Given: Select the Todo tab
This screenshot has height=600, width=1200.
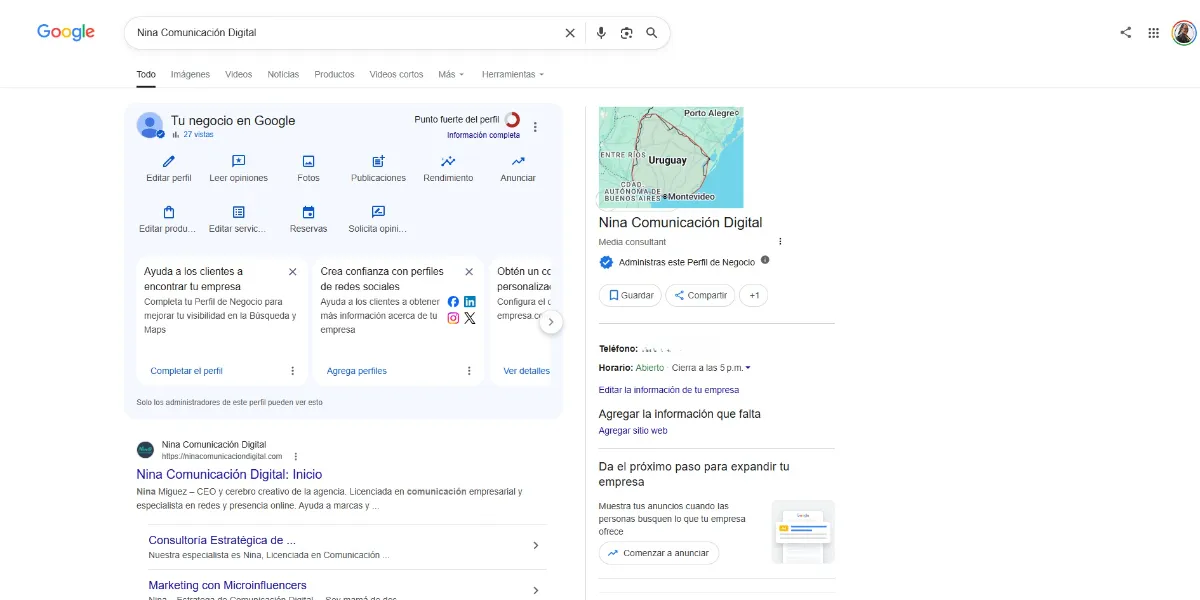Looking at the screenshot, I should point(146,75).
